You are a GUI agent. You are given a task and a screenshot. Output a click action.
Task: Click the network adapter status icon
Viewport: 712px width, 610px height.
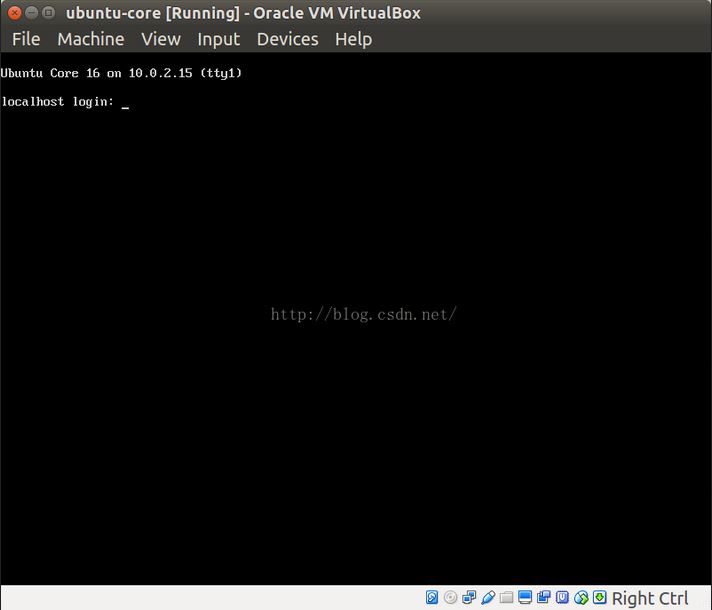(469, 598)
